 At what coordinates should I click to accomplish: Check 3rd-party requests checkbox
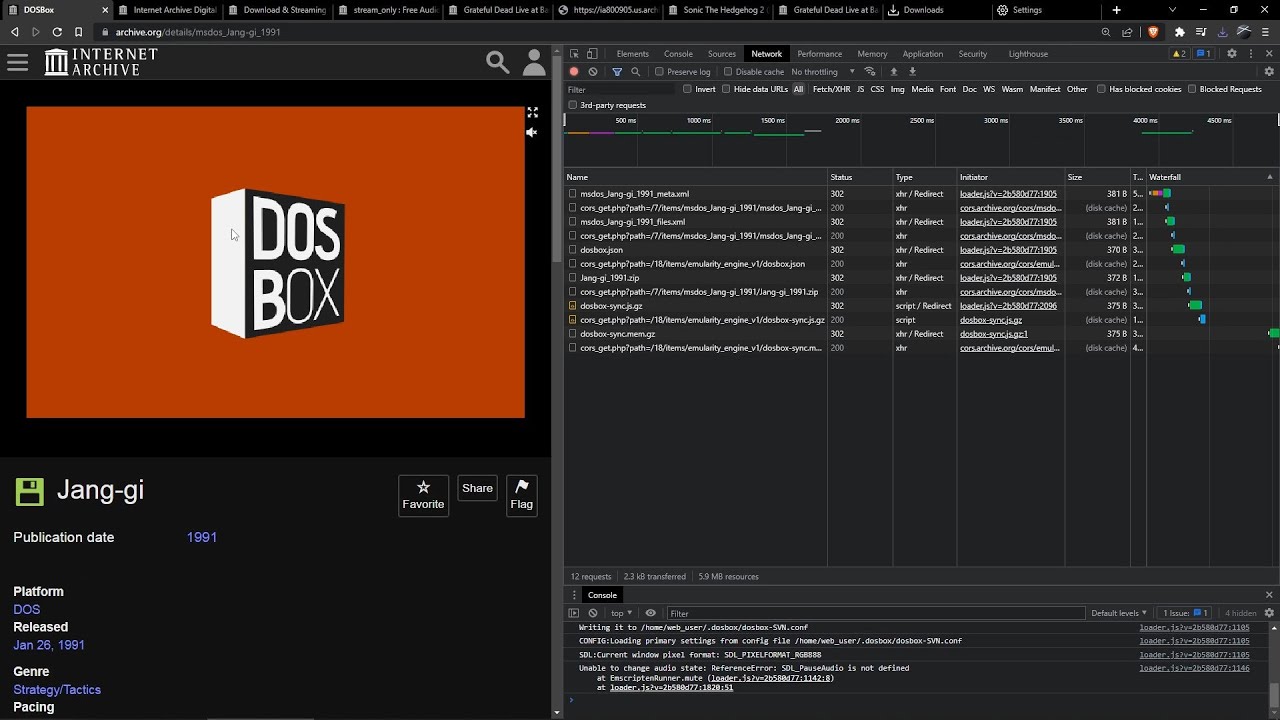pos(573,105)
